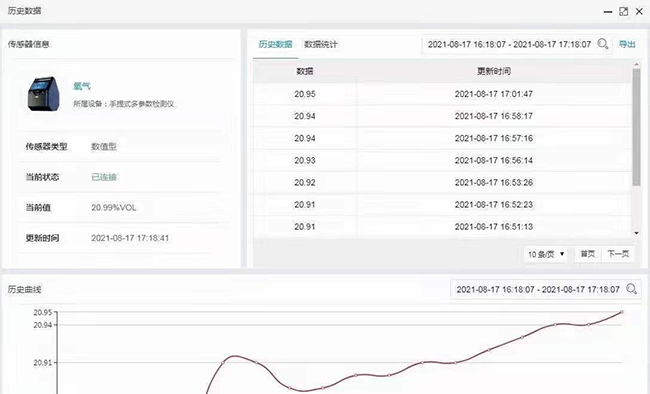Click the search icon beside history data date range
Image resolution: width=650 pixels, height=394 pixels.
click(603, 44)
